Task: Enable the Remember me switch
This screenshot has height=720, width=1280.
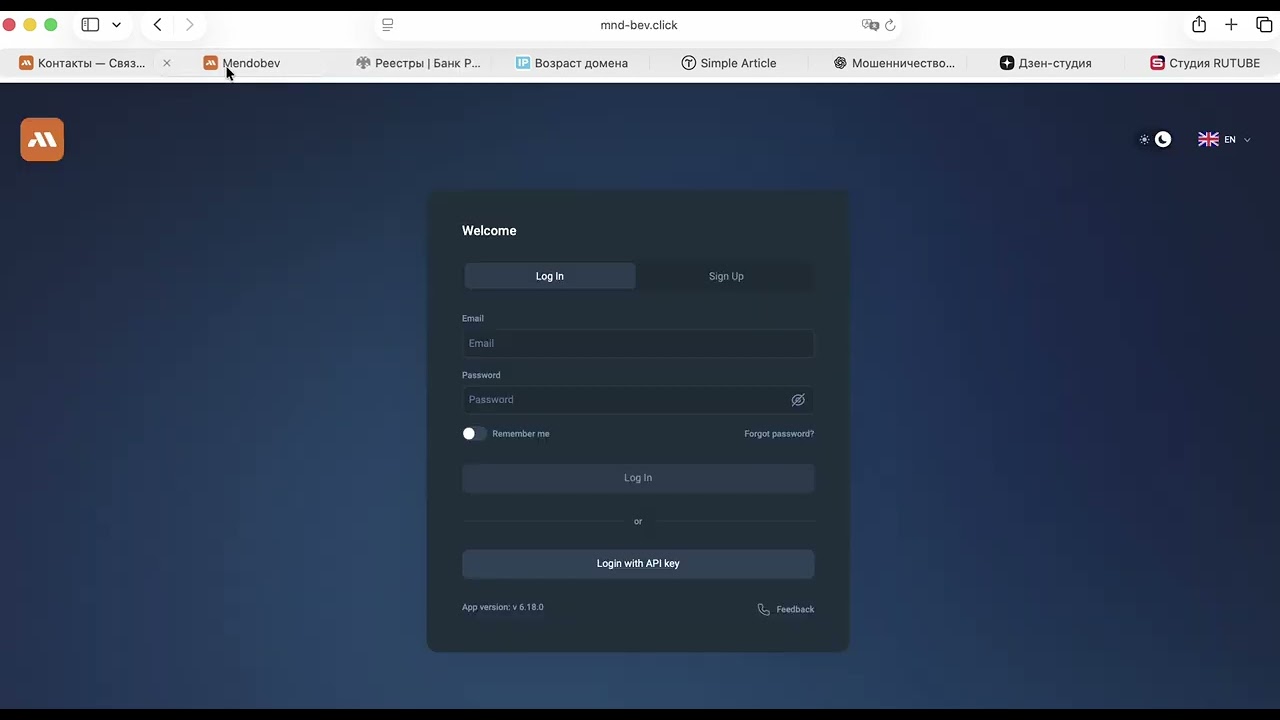Action: coord(474,434)
